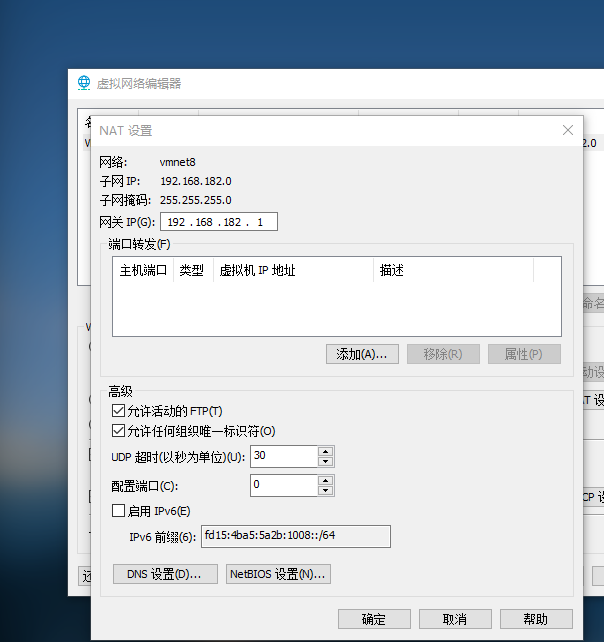Click 移除(R) button
The image size is (604, 642).
[x=443, y=354]
